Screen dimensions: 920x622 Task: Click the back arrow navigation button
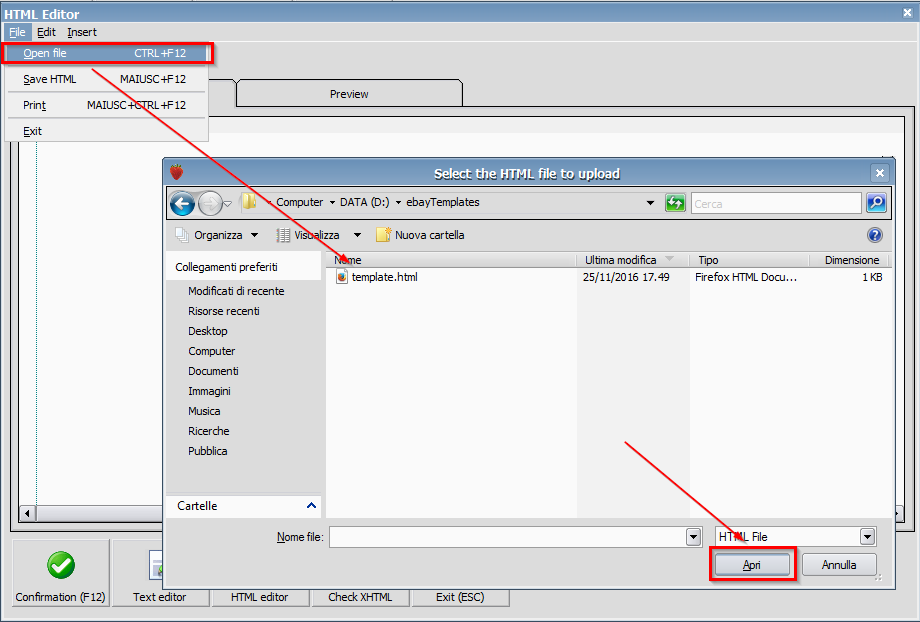[182, 204]
